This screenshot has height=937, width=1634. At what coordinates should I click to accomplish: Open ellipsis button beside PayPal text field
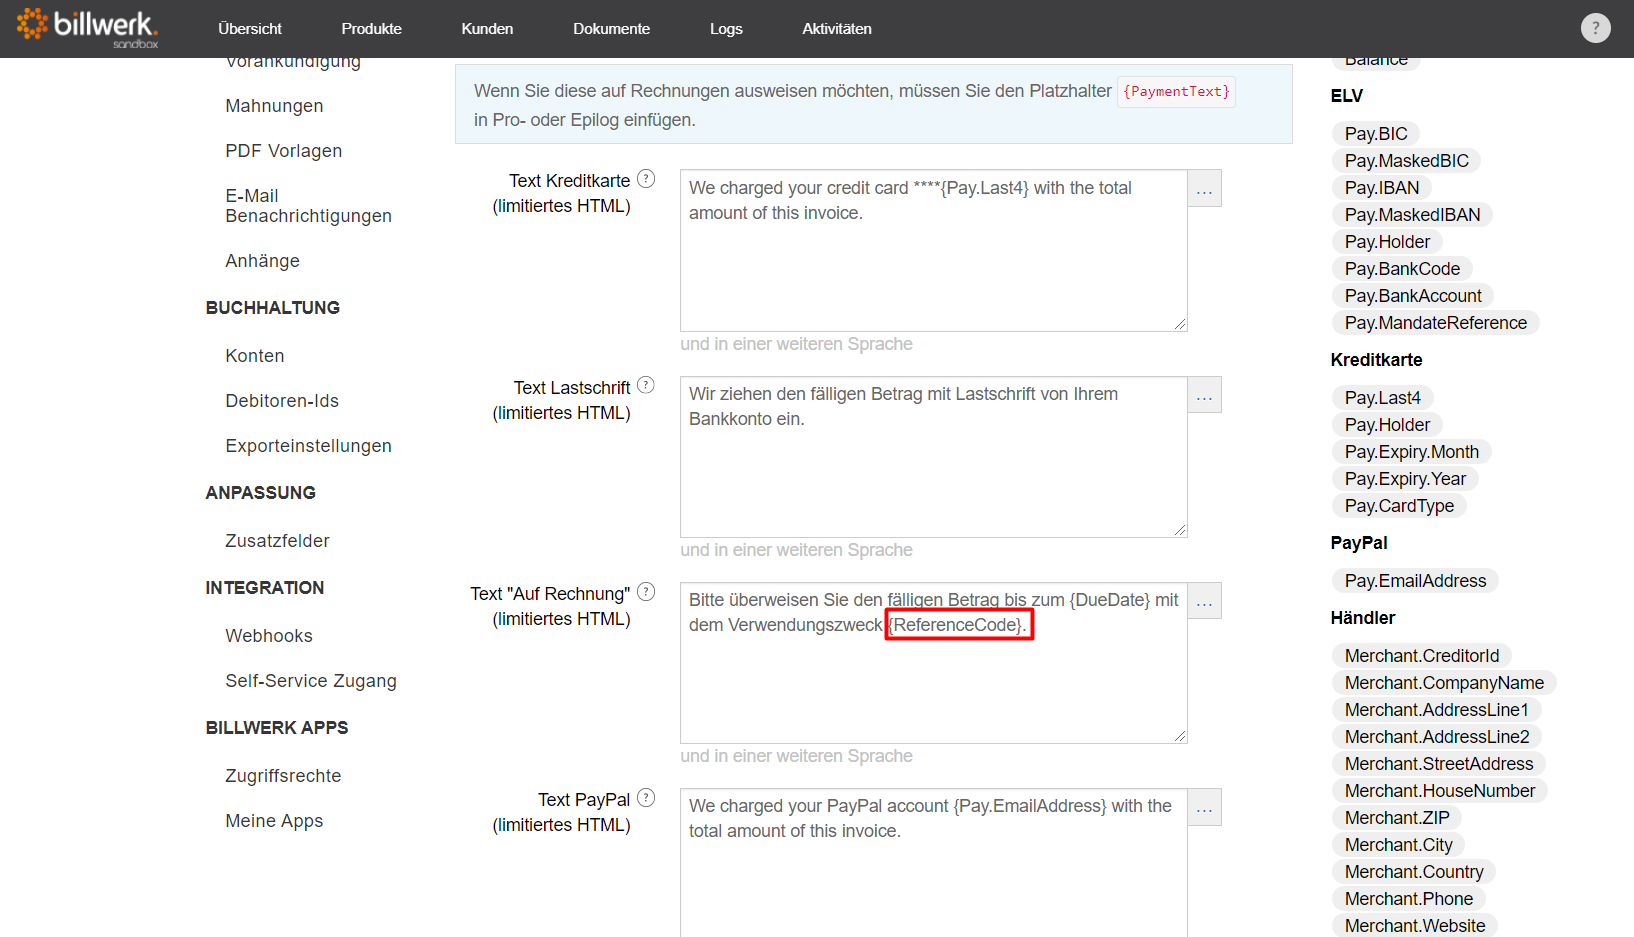click(1204, 807)
